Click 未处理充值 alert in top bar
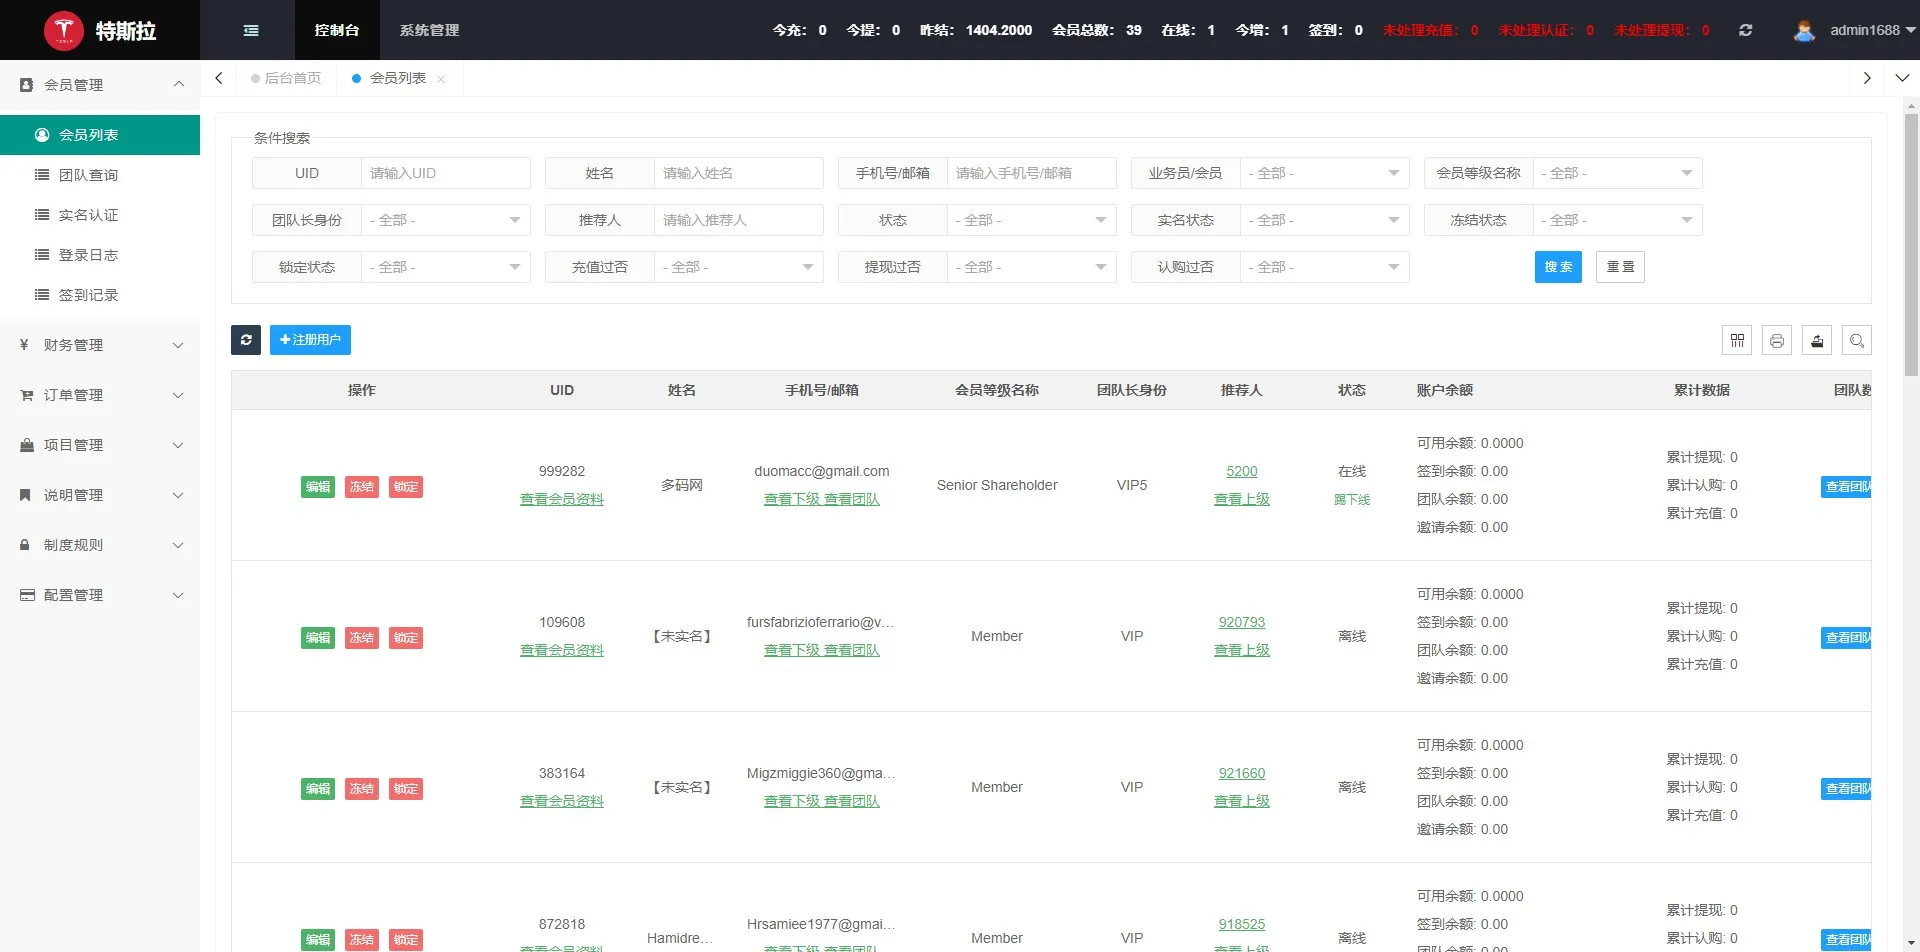The height and width of the screenshot is (952, 1920). point(1431,30)
